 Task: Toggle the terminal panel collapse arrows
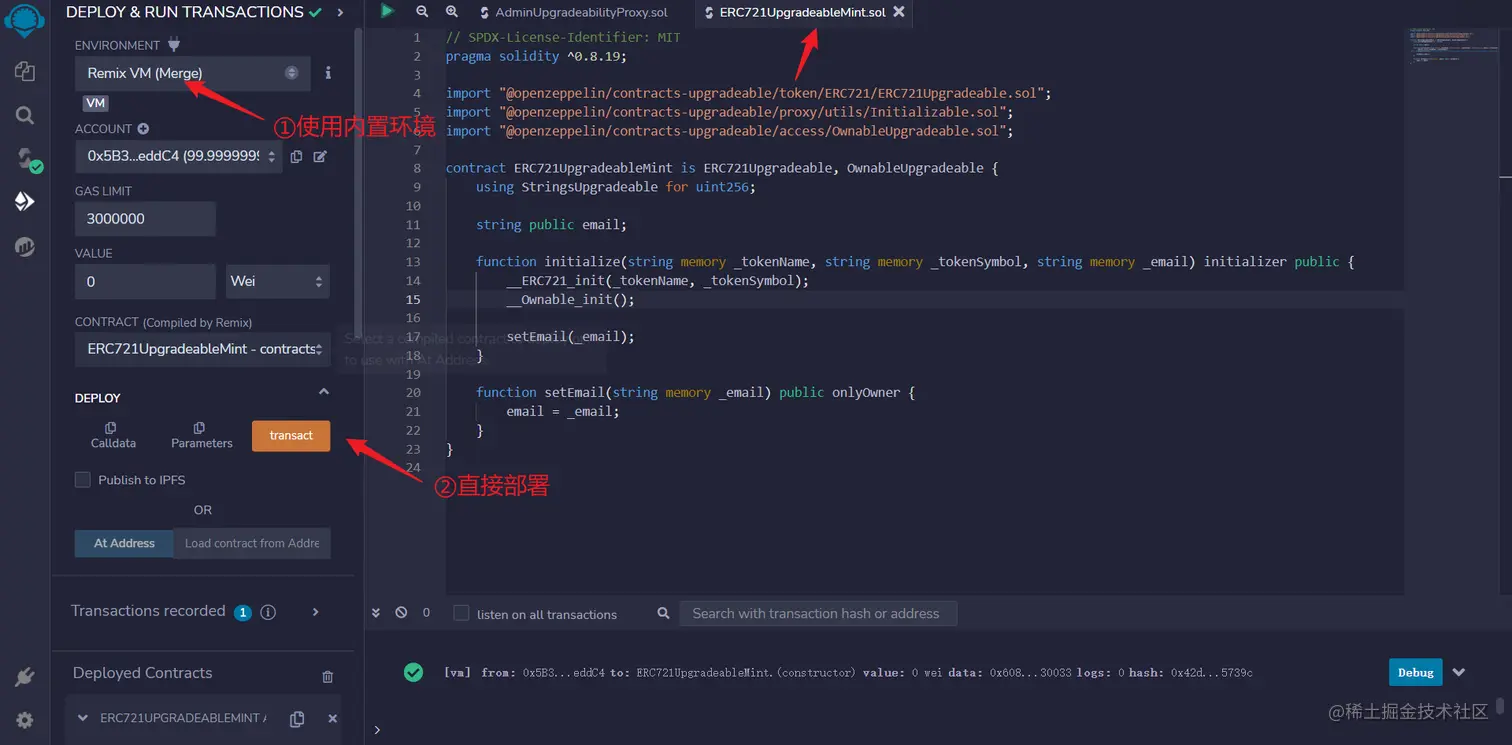[x=377, y=613]
